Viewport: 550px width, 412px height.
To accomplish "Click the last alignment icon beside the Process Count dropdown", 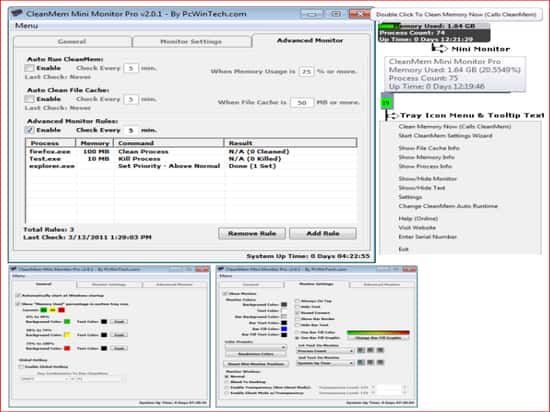I will click(x=380, y=350).
